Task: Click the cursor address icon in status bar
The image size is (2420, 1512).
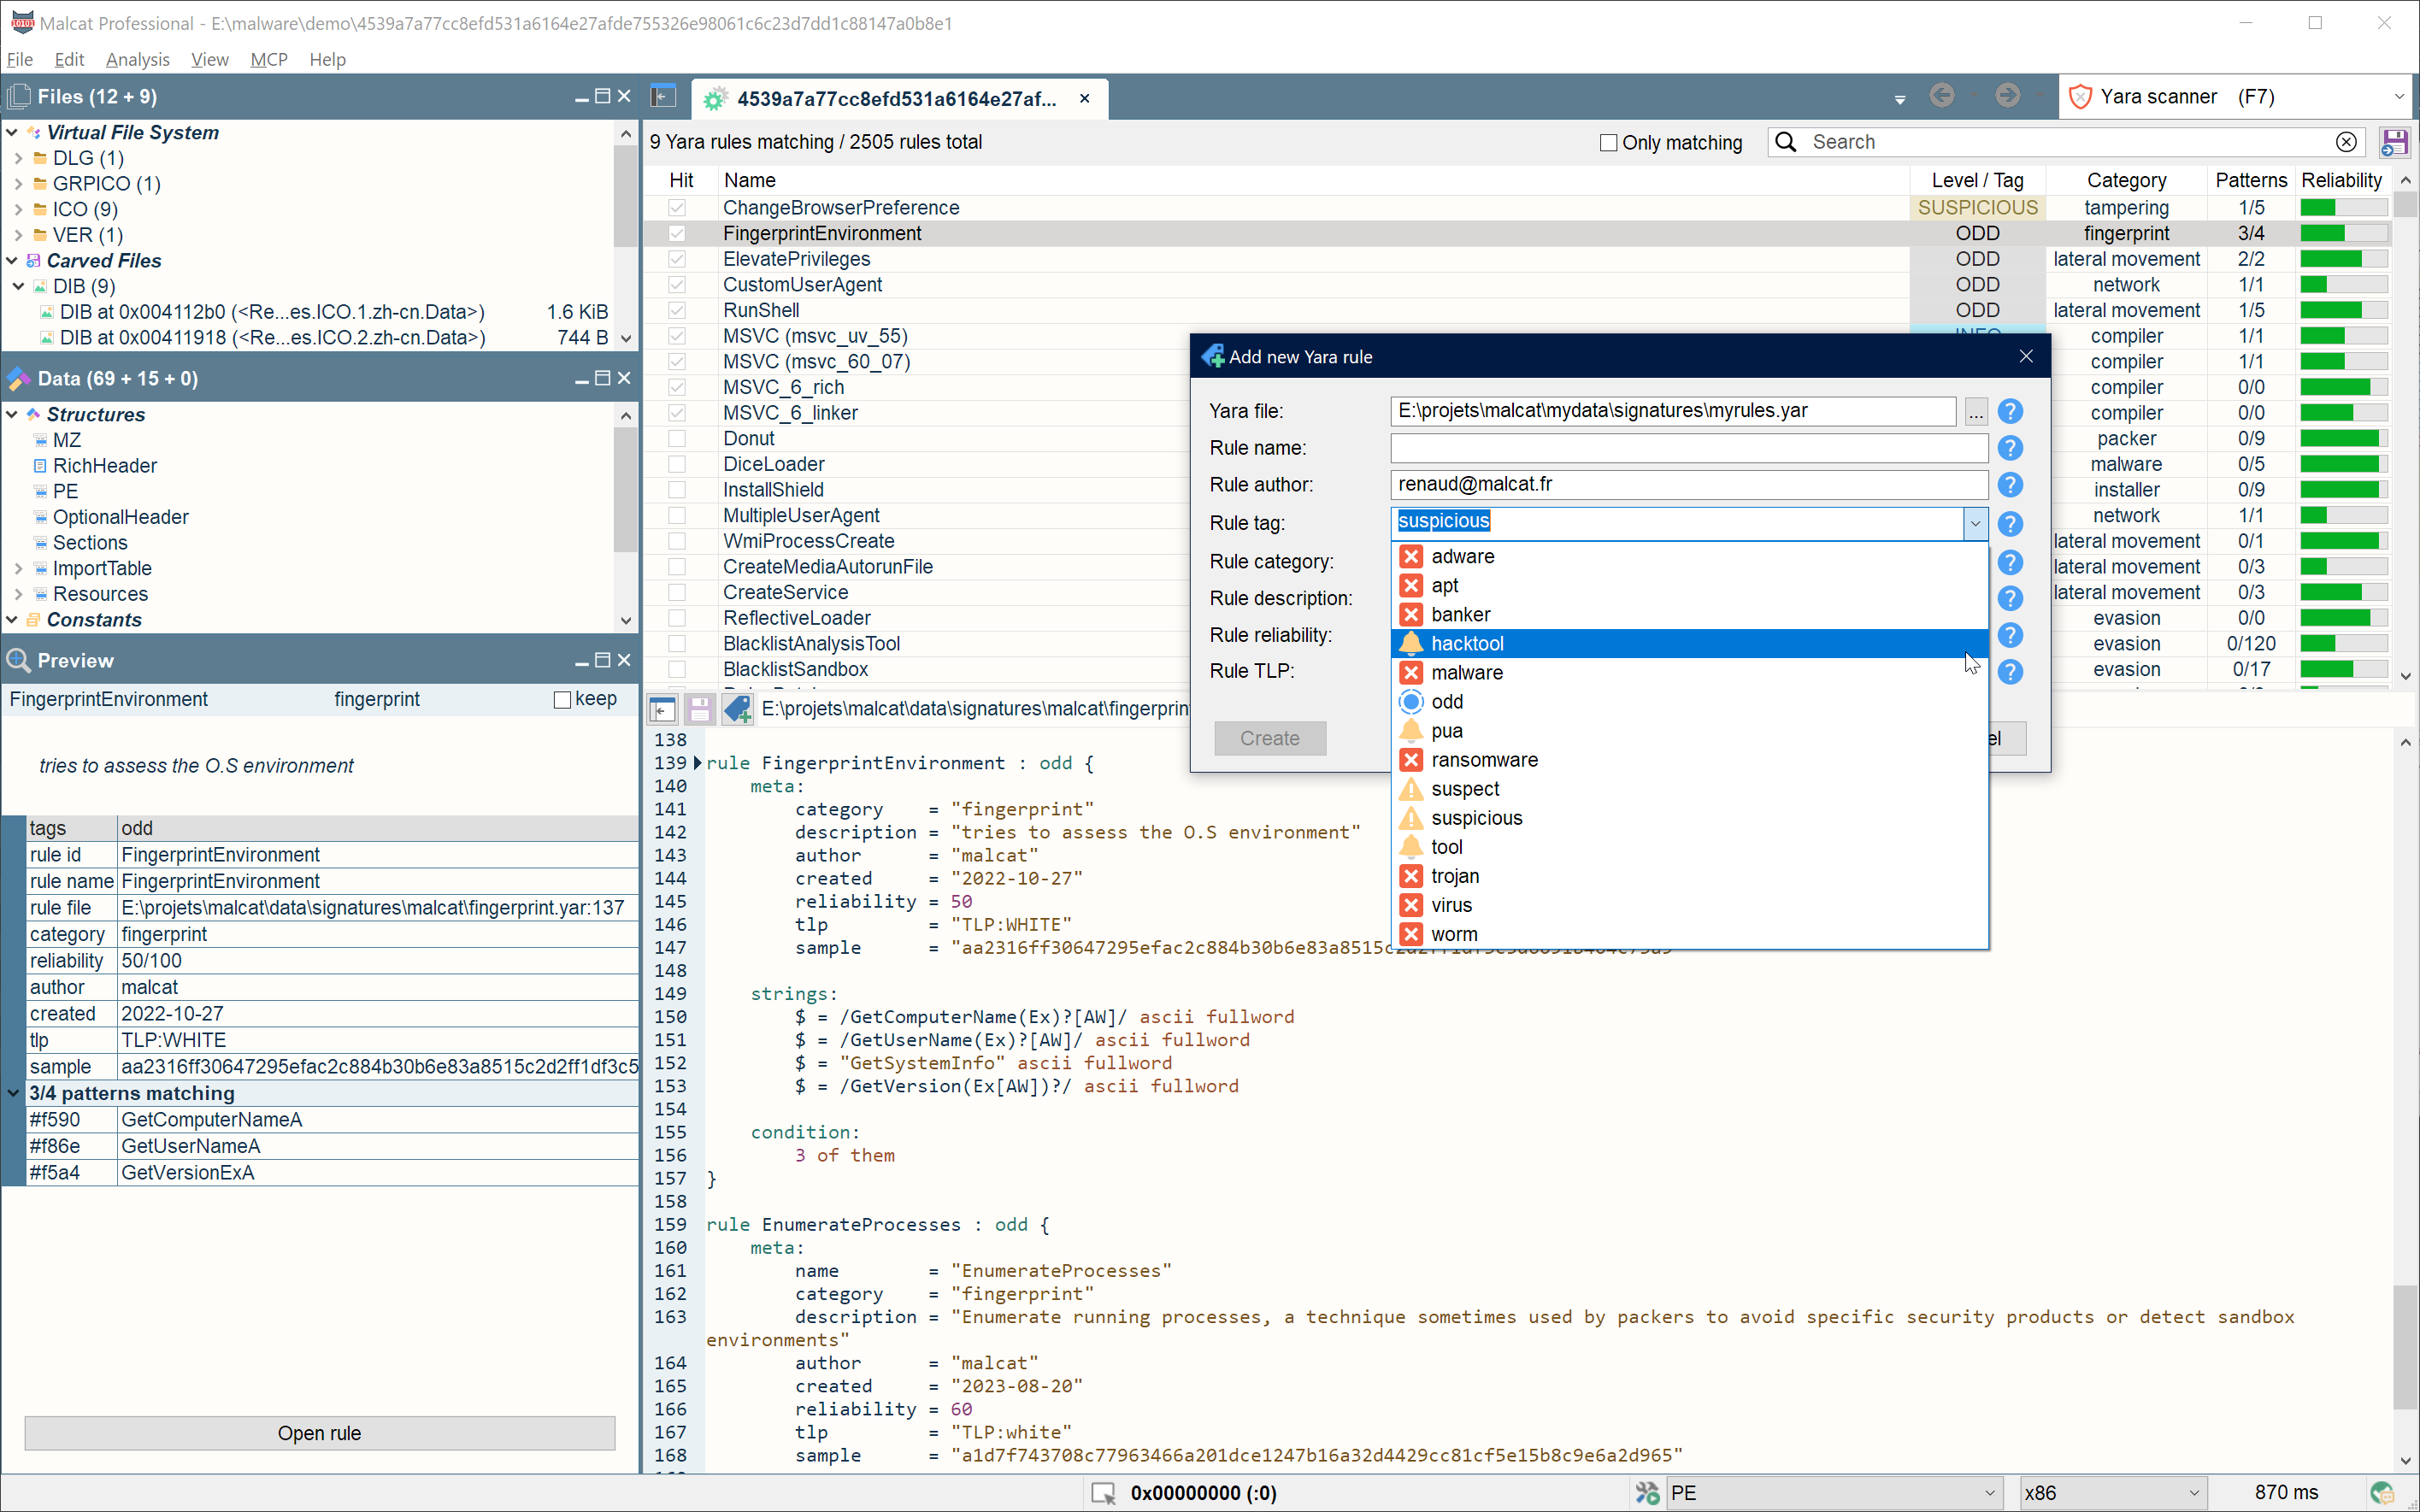Action: tap(1104, 1493)
